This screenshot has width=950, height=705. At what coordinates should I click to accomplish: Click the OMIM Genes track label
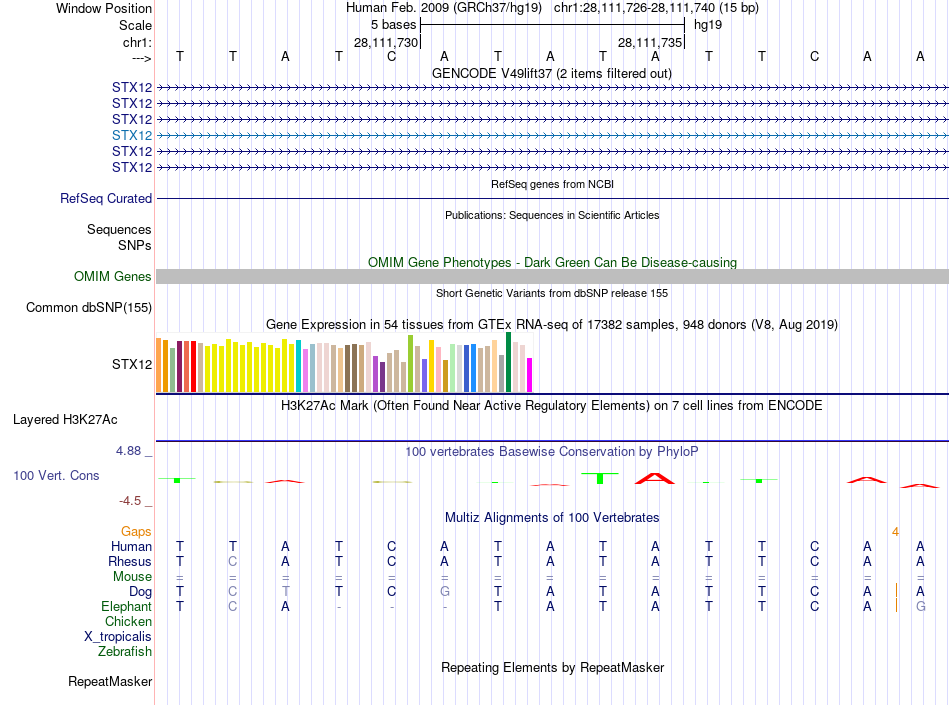tap(112, 276)
